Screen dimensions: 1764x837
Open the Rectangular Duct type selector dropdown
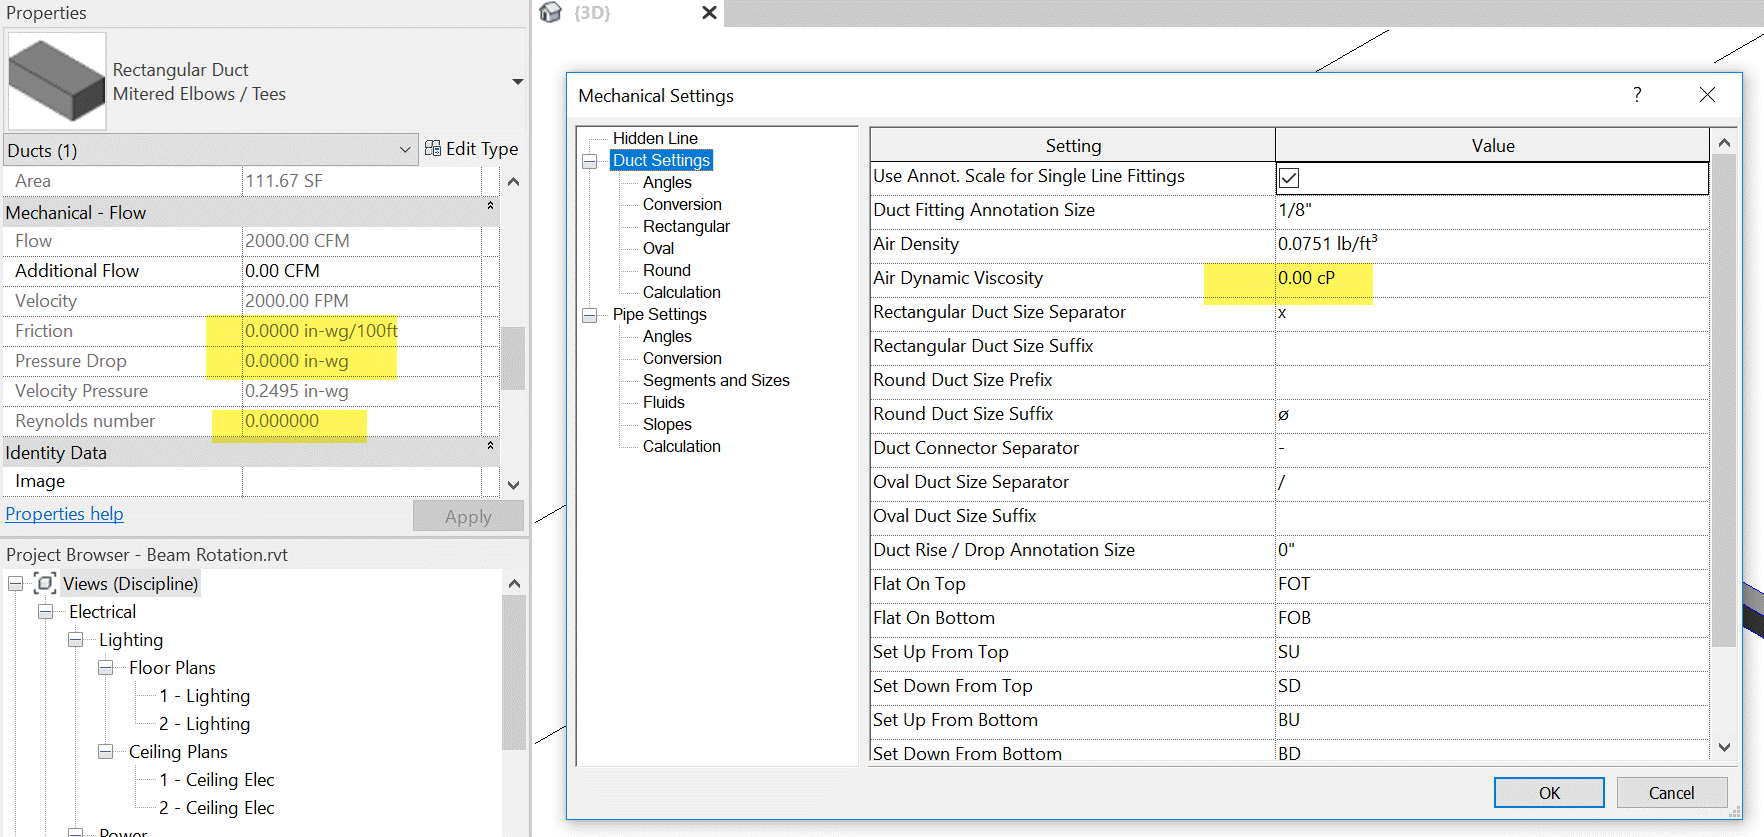pyautogui.click(x=517, y=82)
